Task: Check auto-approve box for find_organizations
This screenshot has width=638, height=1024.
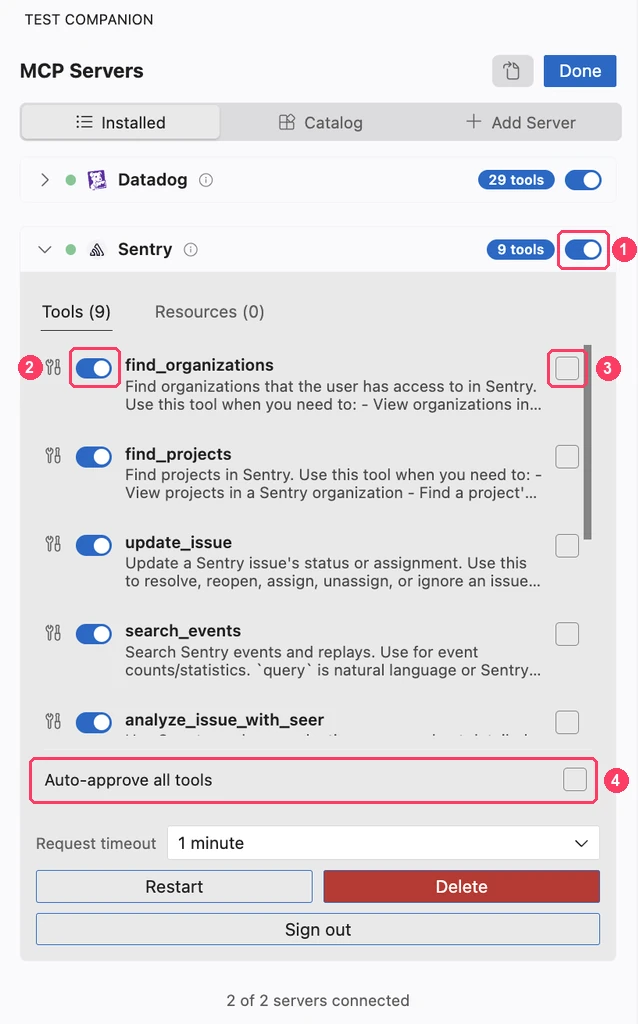Action: coord(567,368)
